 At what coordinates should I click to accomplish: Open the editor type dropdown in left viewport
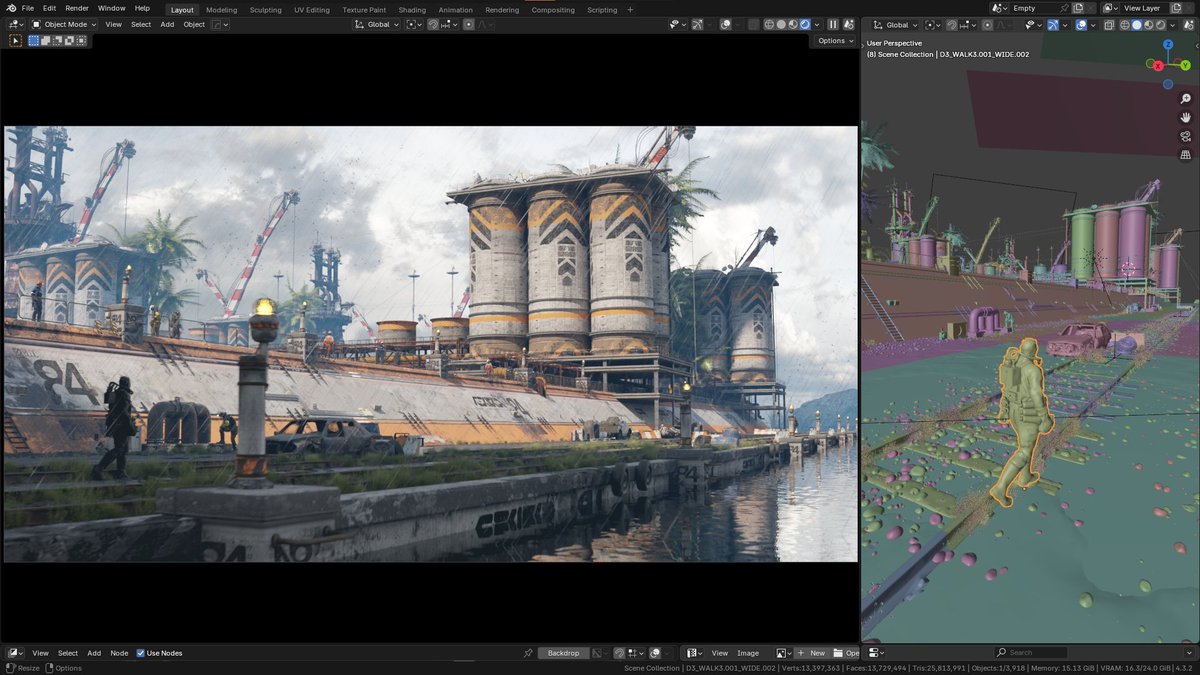(x=15, y=24)
